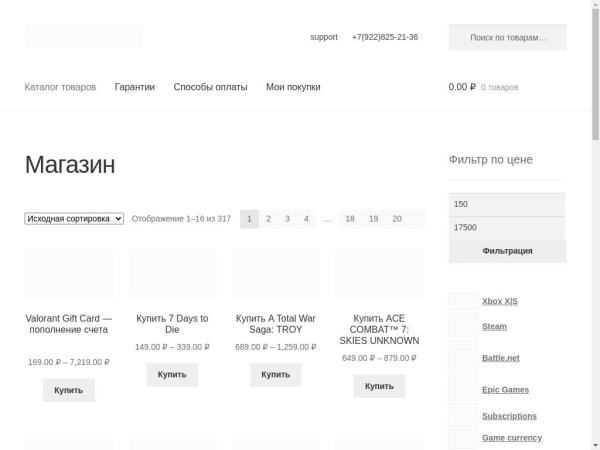Viewport: 600px width, 450px height.
Task: Jump to pagination page 20
Action: pos(397,219)
